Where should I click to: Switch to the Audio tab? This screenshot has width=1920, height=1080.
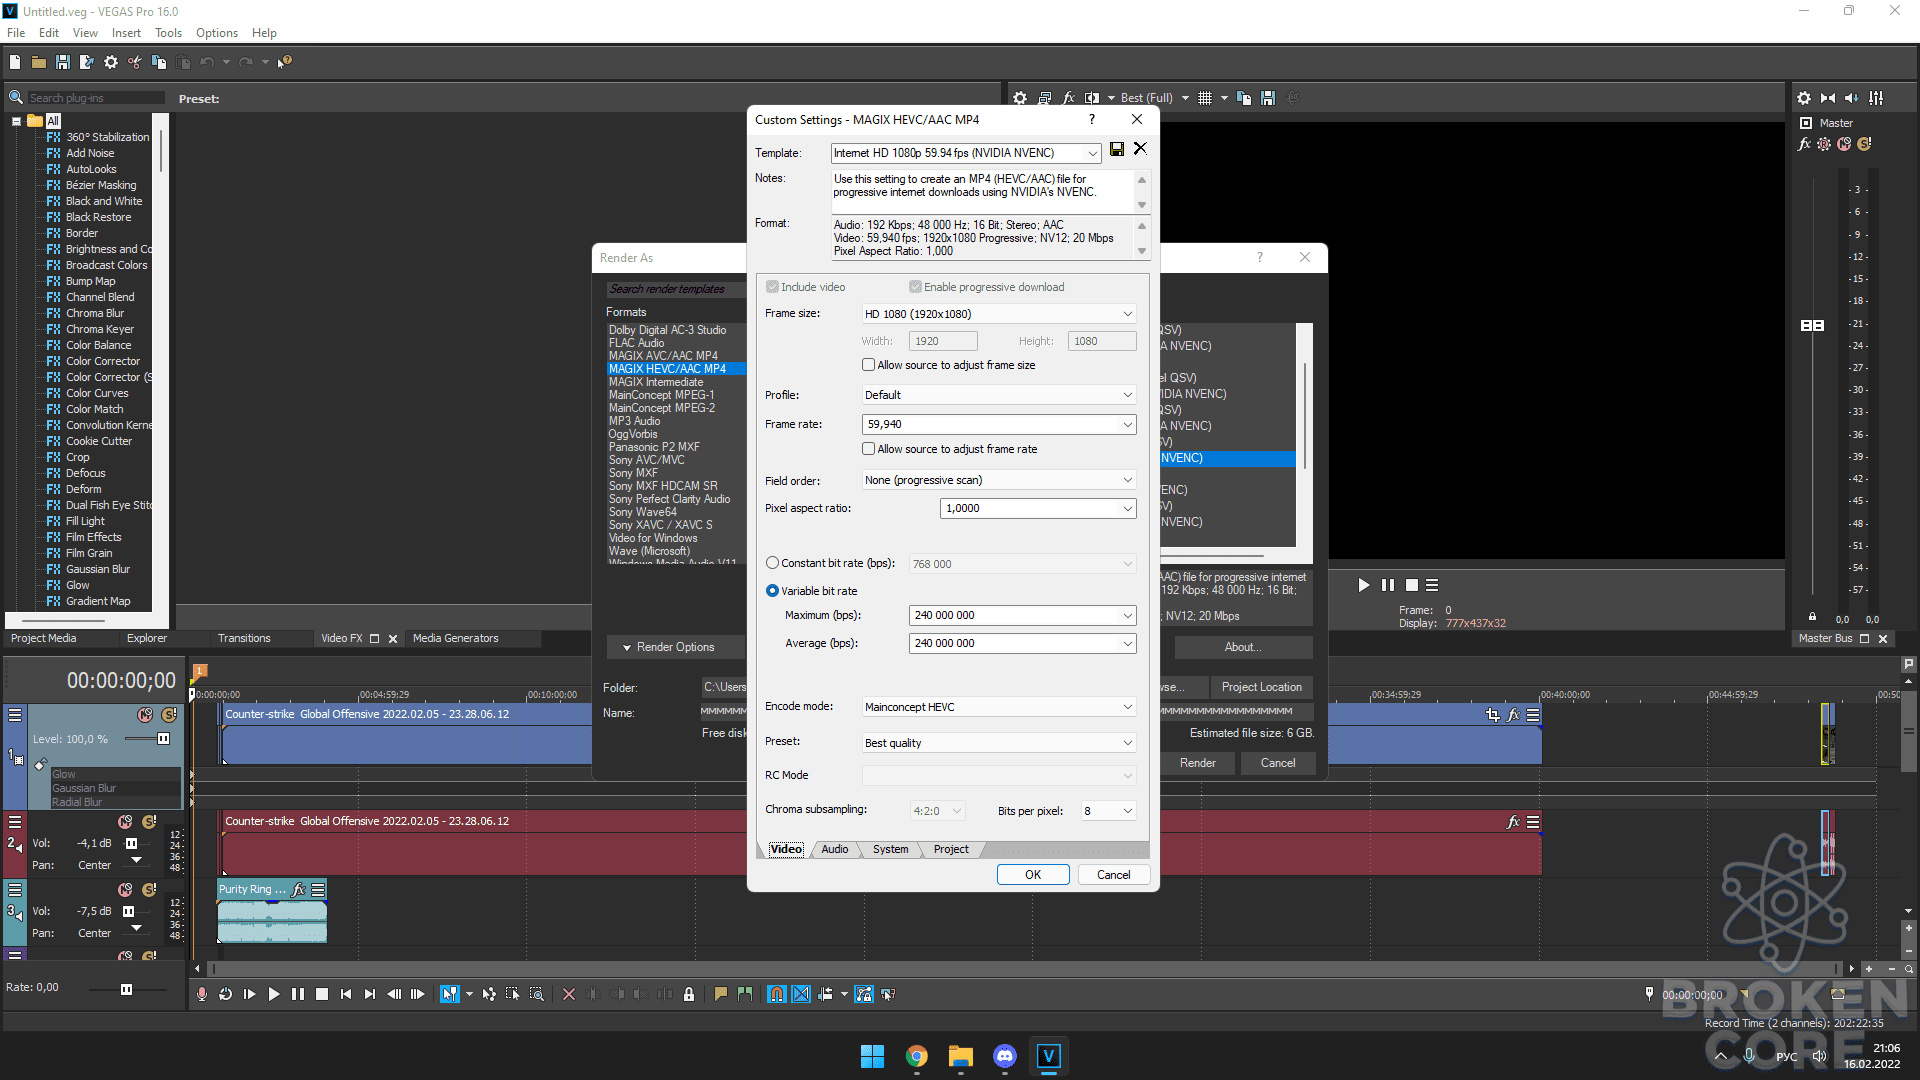[x=834, y=849]
